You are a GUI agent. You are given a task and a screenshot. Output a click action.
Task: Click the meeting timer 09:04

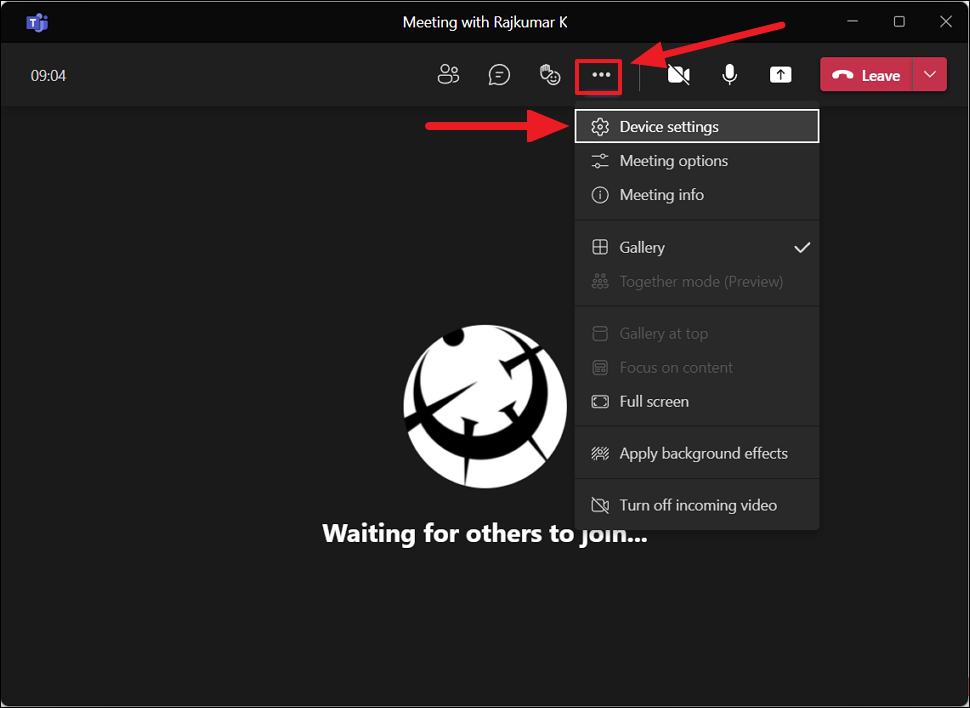(x=48, y=76)
